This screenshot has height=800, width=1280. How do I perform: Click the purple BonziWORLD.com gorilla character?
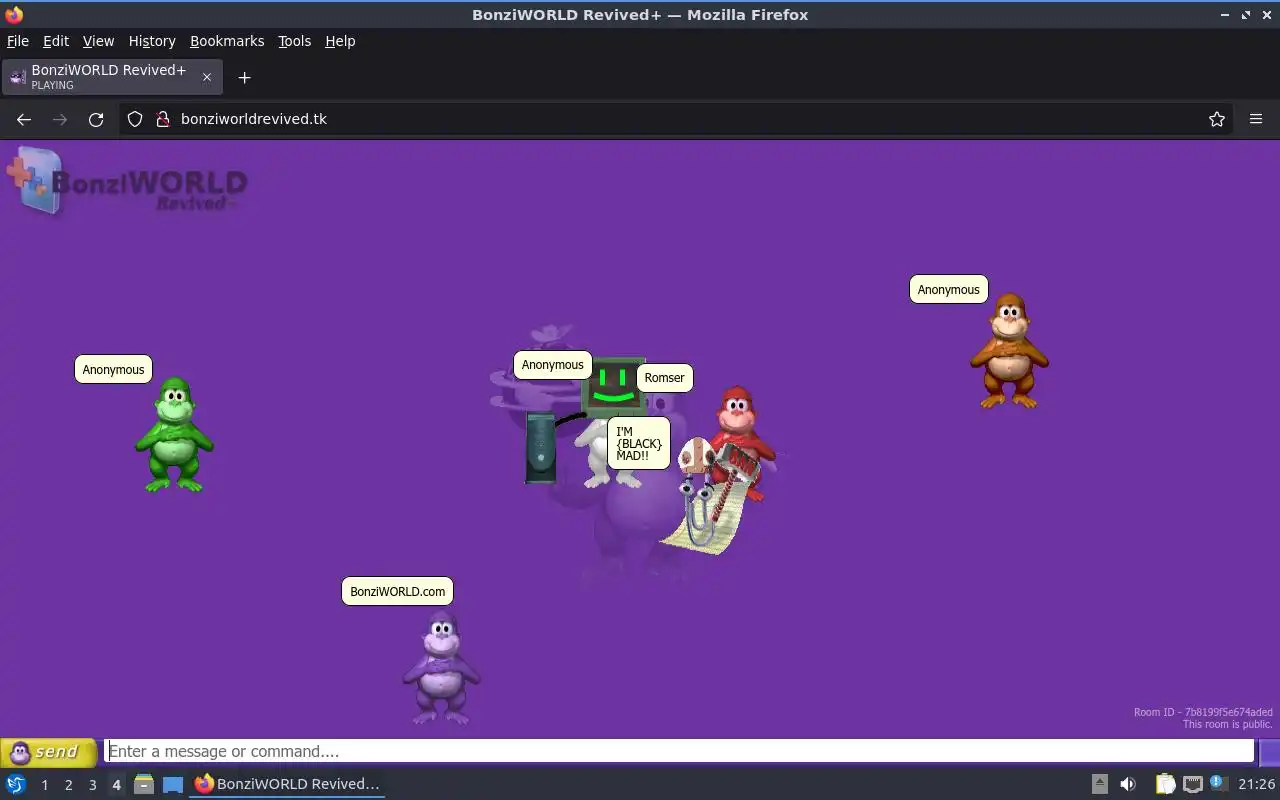coord(441,667)
